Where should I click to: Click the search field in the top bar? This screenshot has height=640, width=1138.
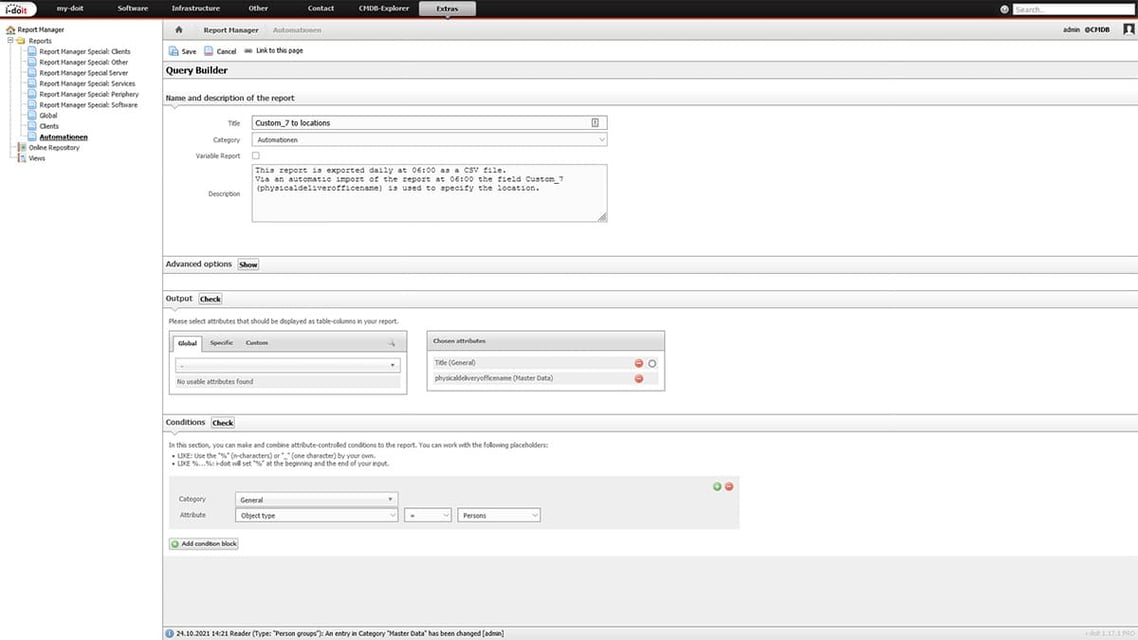tap(1073, 9)
